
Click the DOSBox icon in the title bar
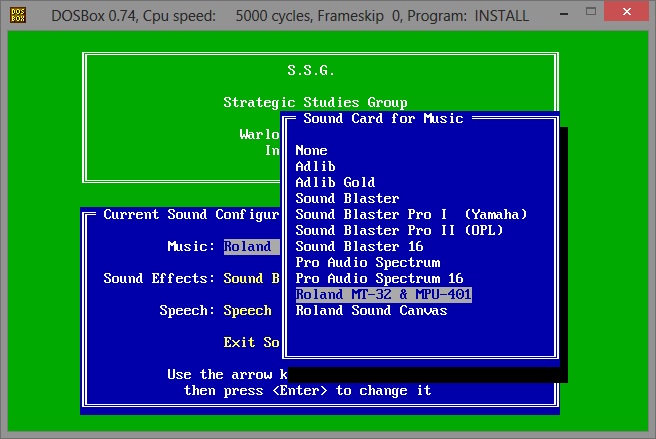(x=18, y=15)
